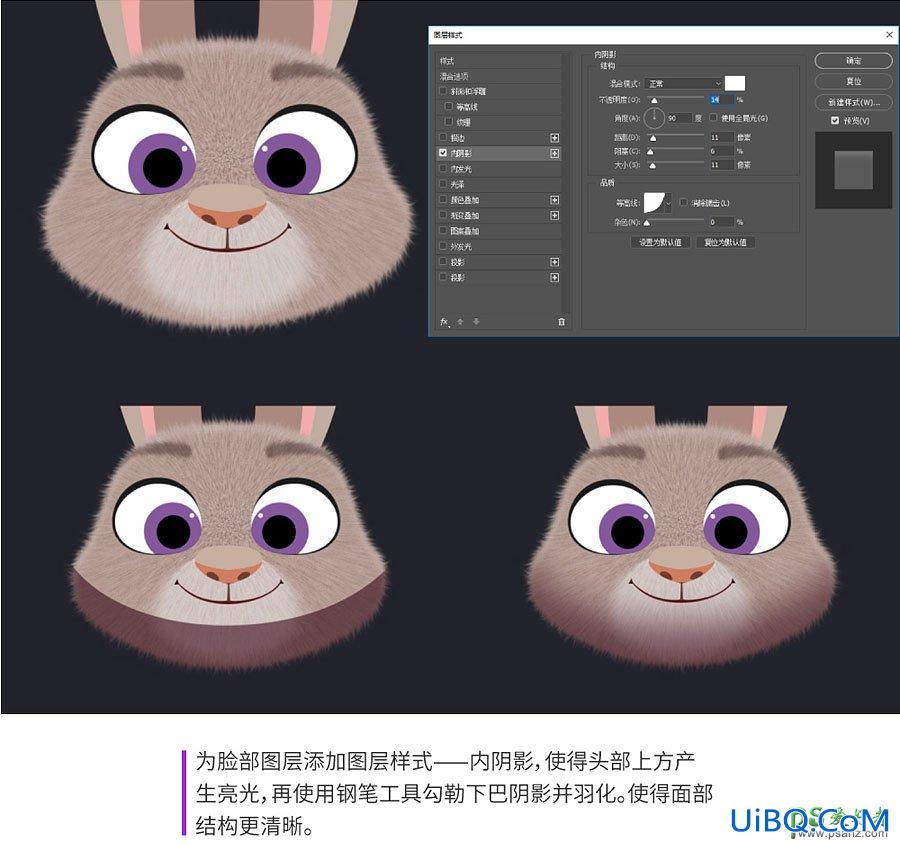Select the 样式 row in the list
The width and height of the screenshot is (900, 845).
click(x=499, y=61)
